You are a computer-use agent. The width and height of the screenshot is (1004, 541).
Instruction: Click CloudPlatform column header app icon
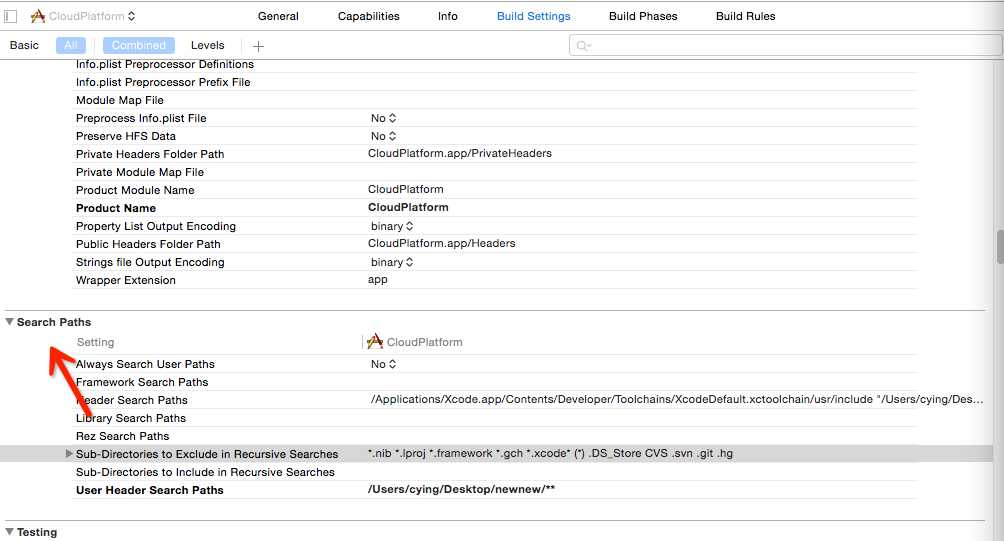point(375,341)
